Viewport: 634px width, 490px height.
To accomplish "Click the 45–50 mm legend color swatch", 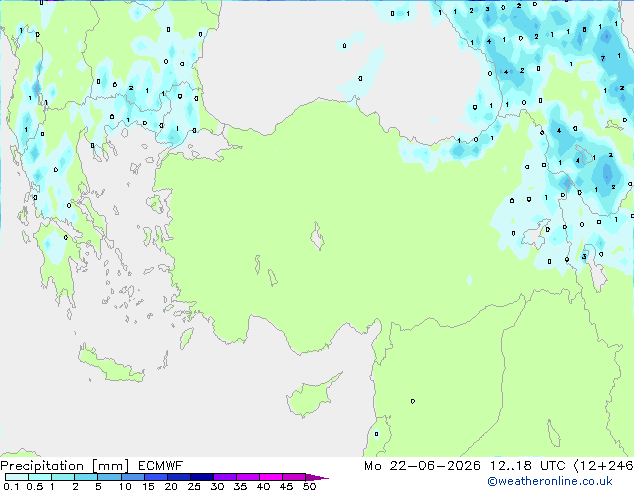I will coord(294,477).
